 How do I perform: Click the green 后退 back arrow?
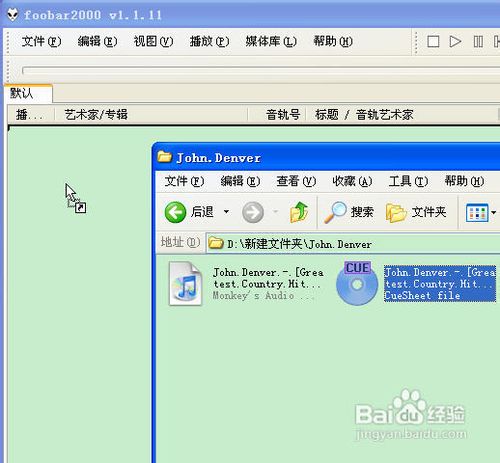175,212
